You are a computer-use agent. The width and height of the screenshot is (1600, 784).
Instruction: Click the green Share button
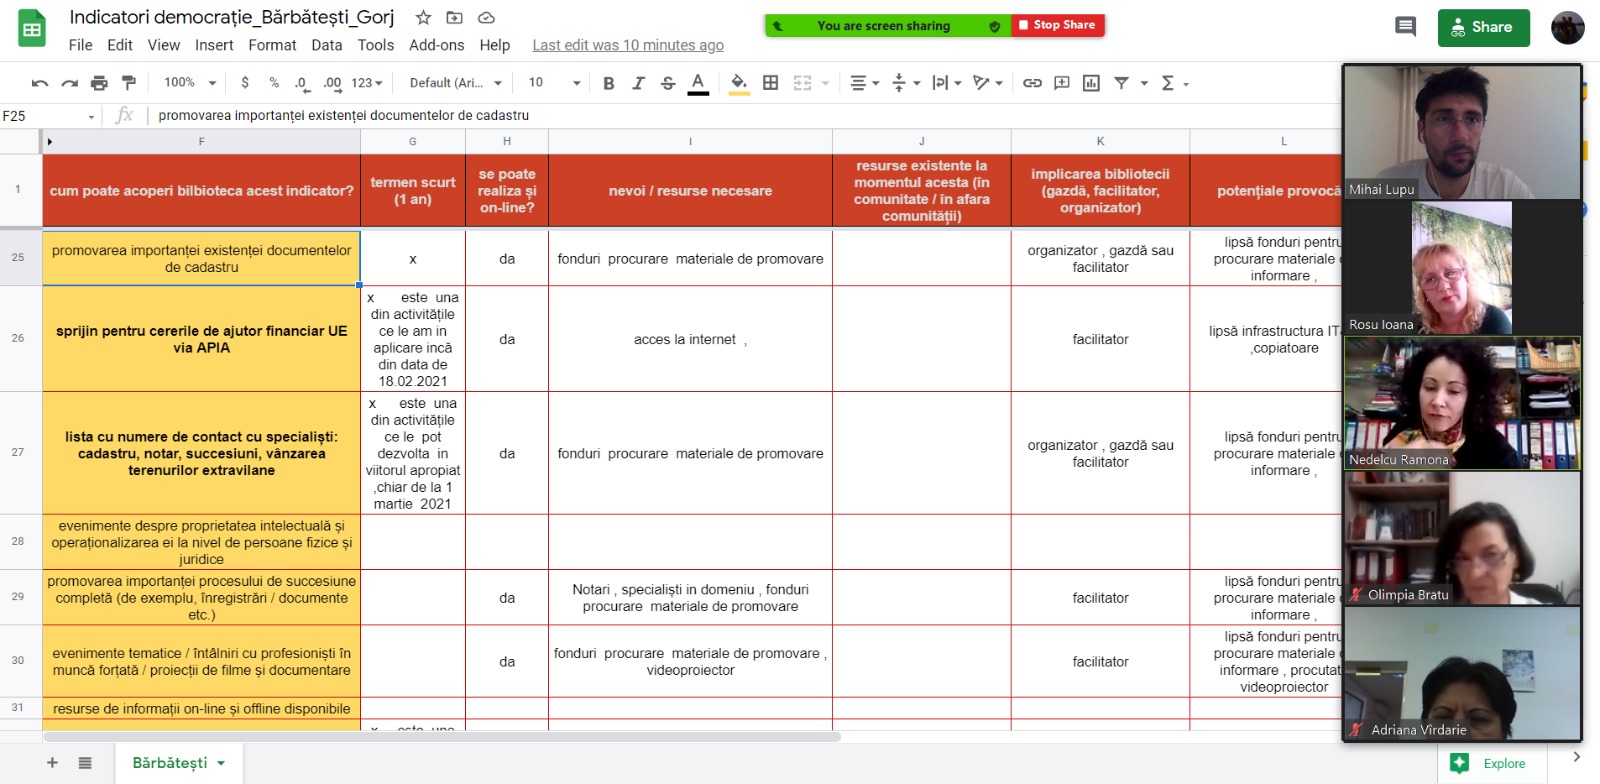1483,27
